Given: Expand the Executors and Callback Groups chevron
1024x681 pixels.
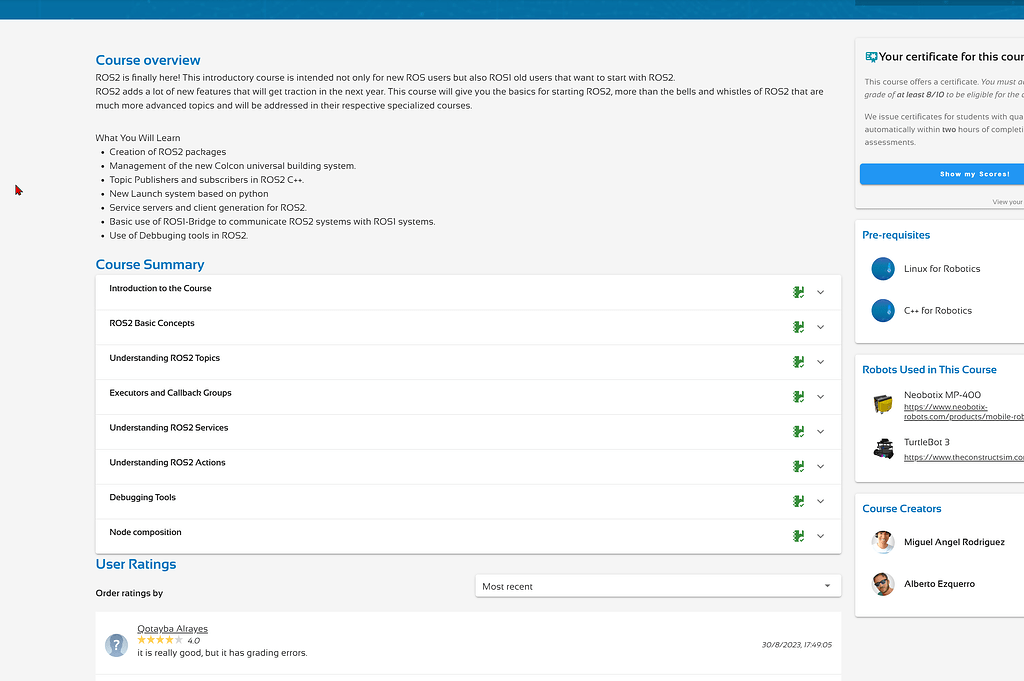Looking at the screenshot, I should pyautogui.click(x=820, y=397).
